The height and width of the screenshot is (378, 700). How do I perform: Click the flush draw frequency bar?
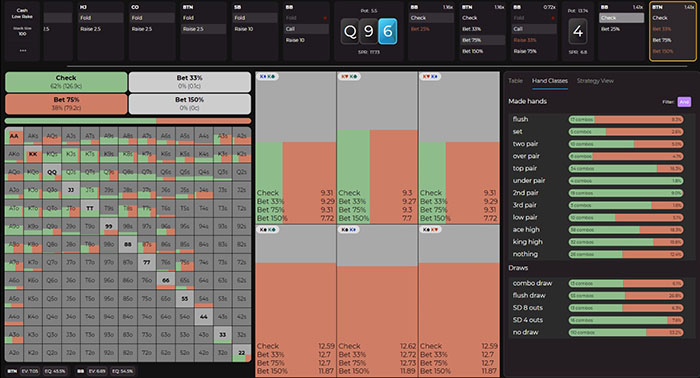pos(625,295)
